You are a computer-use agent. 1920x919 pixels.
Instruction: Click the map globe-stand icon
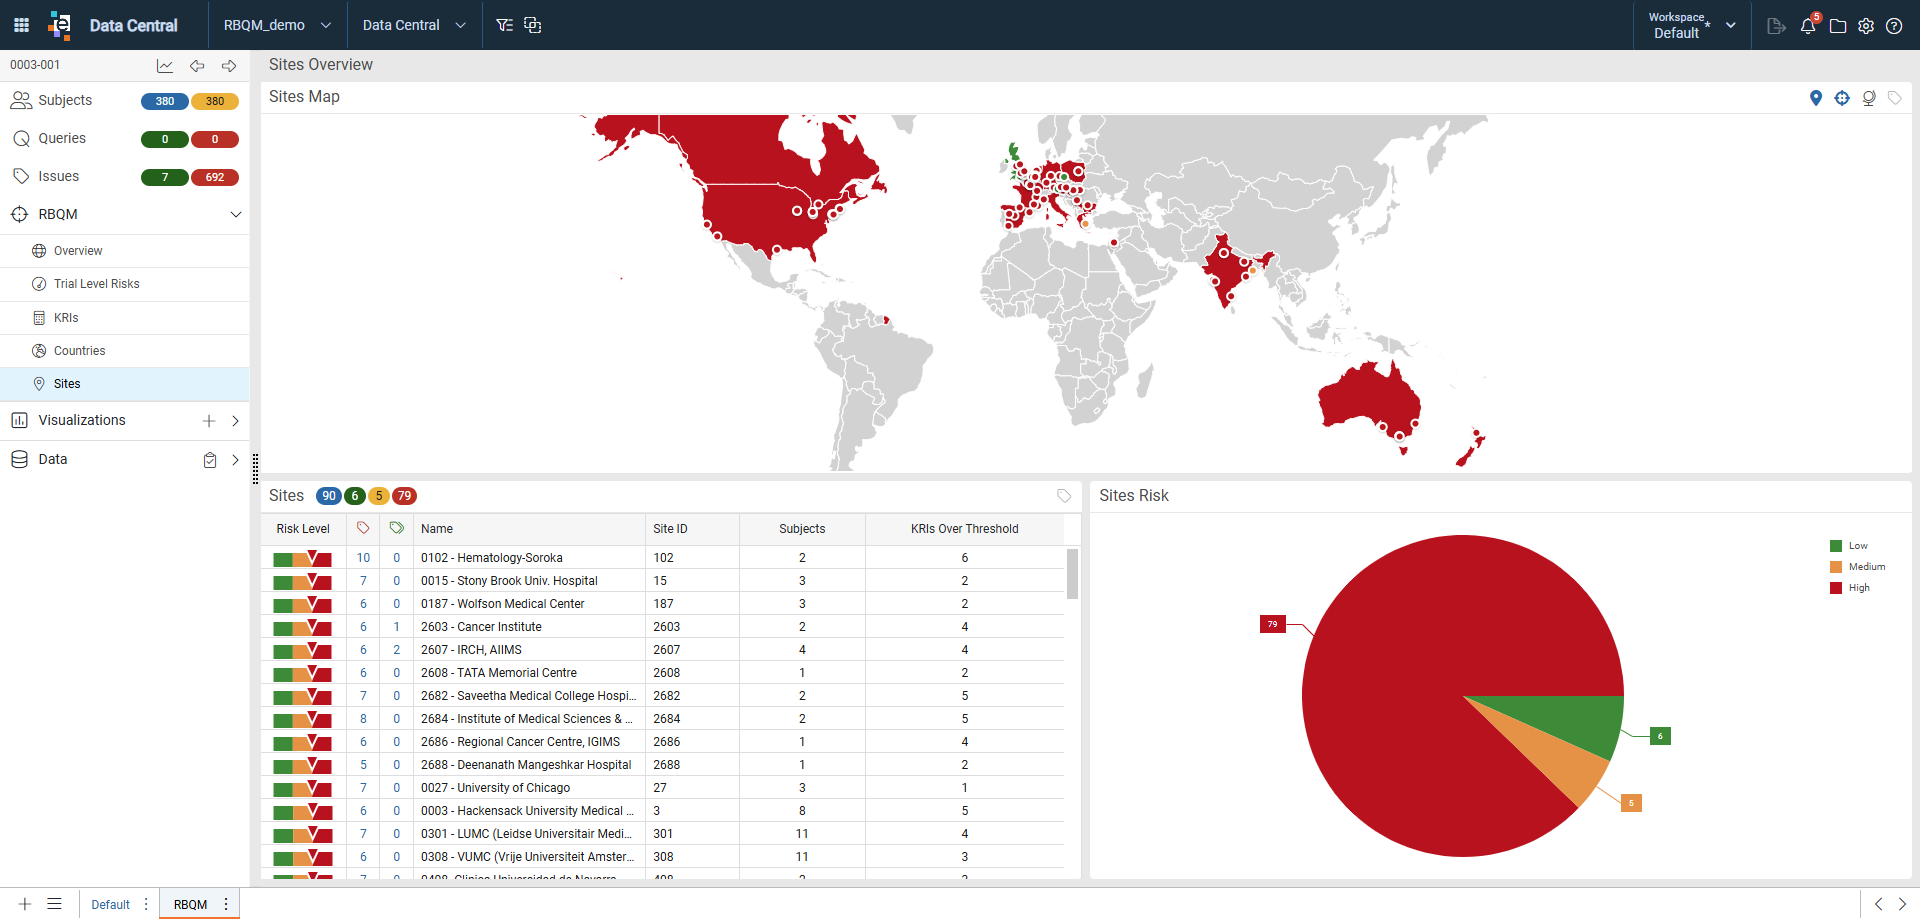pyautogui.click(x=1869, y=98)
